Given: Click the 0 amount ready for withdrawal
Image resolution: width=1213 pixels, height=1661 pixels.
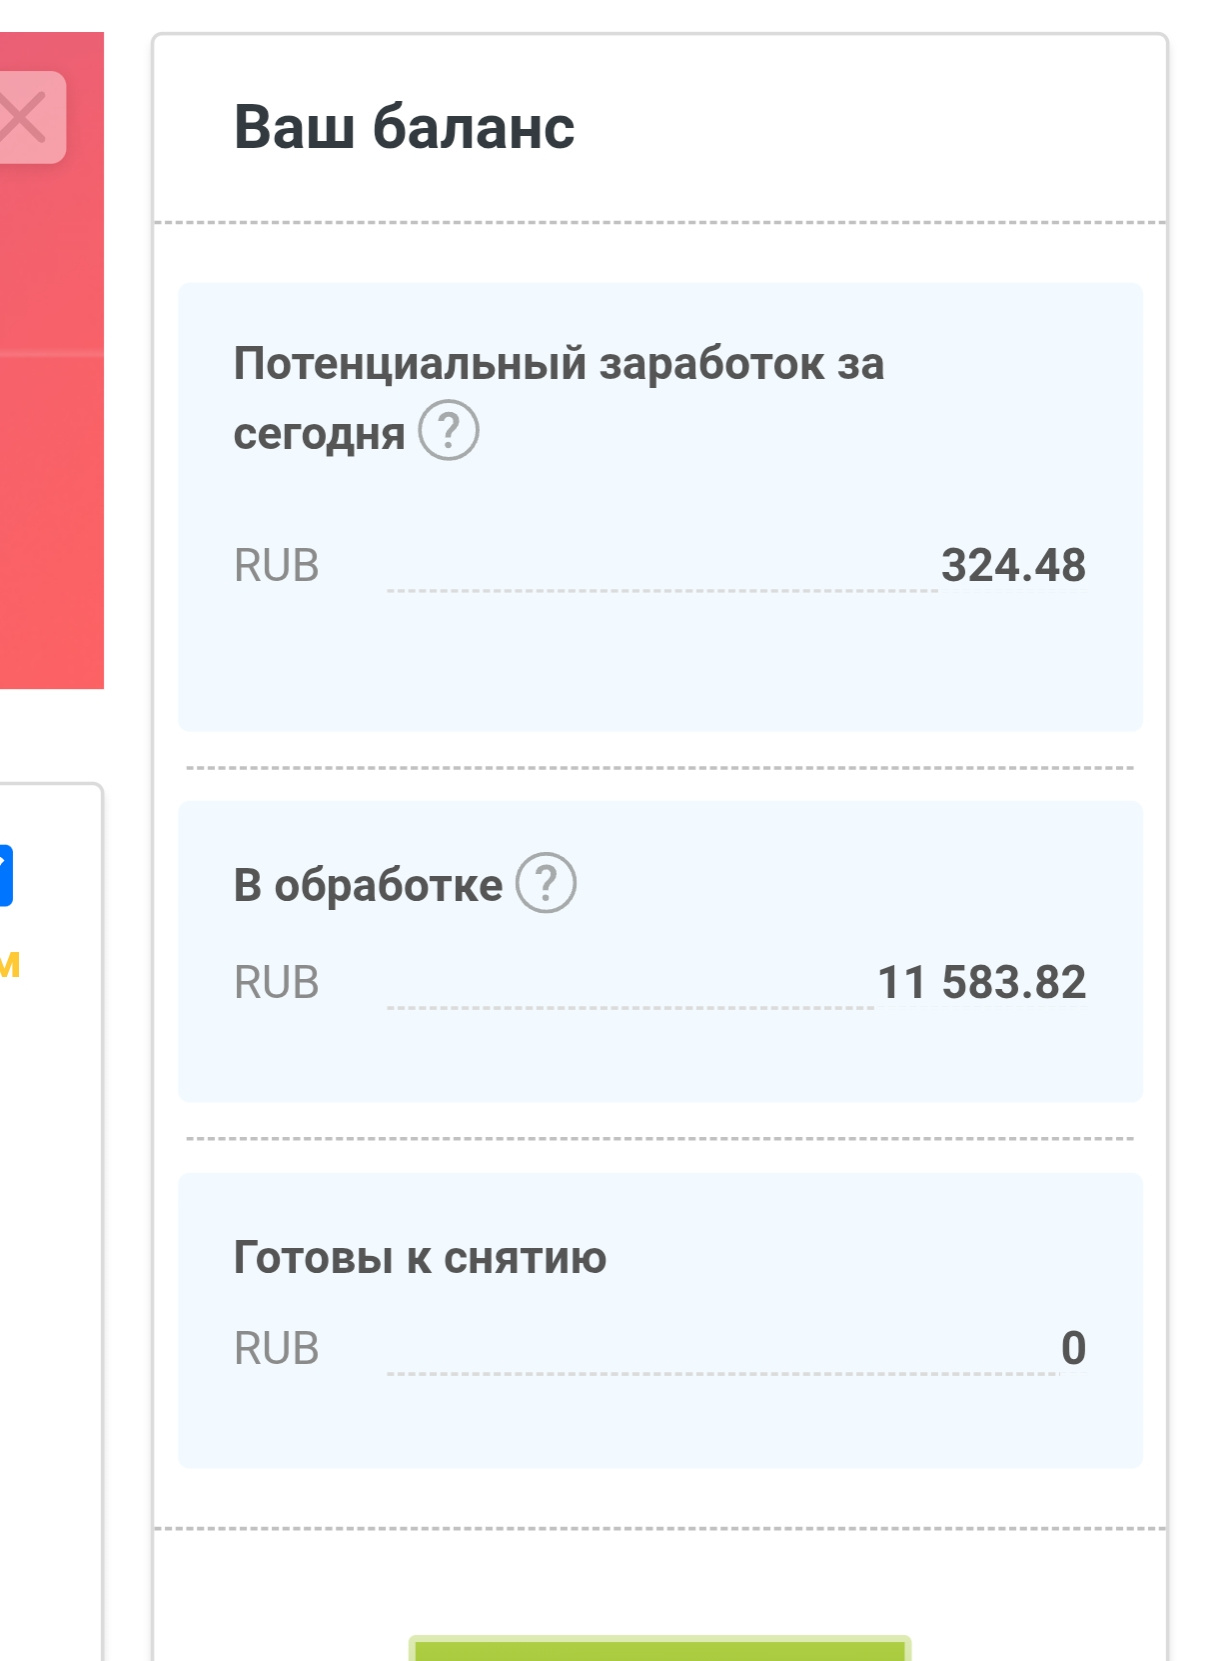Looking at the screenshot, I should tap(1073, 1348).
